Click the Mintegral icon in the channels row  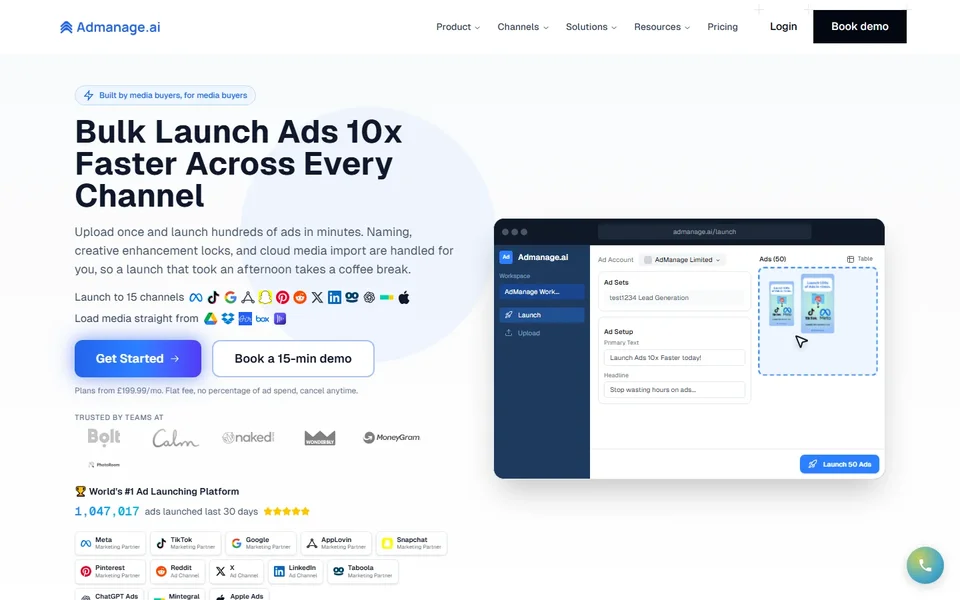point(386,298)
